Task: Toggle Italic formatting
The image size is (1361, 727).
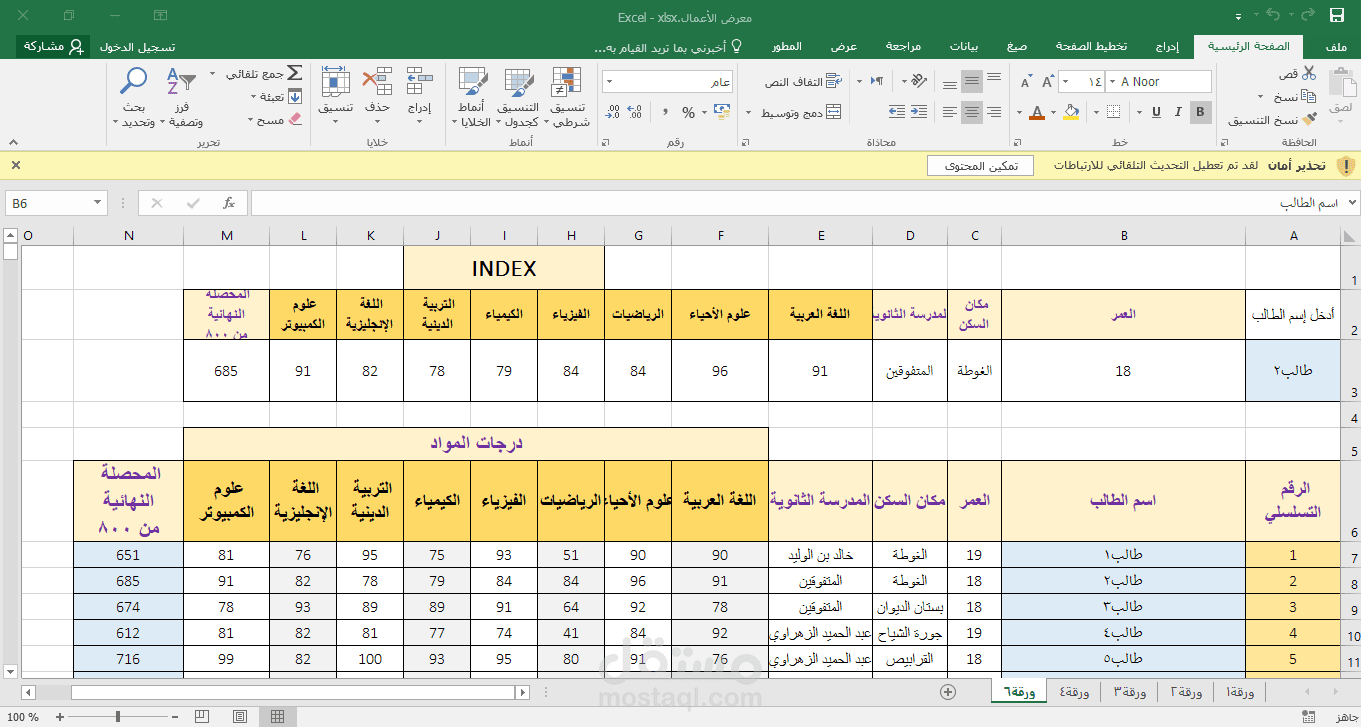Action: tap(1177, 112)
